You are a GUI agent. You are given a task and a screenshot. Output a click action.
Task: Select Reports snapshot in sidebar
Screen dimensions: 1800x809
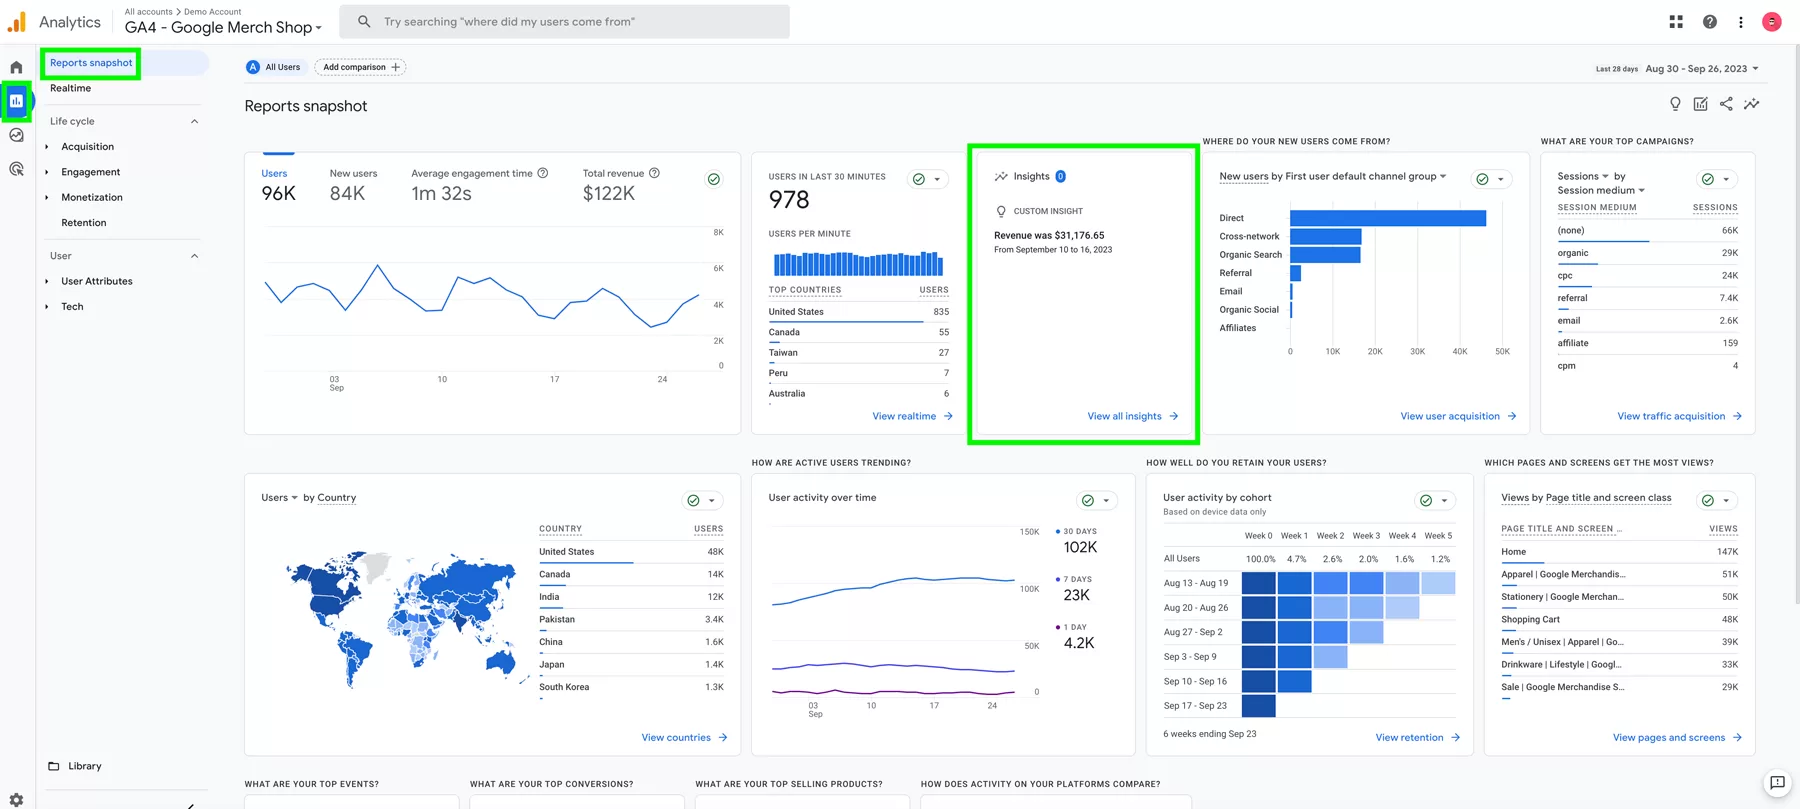click(91, 63)
